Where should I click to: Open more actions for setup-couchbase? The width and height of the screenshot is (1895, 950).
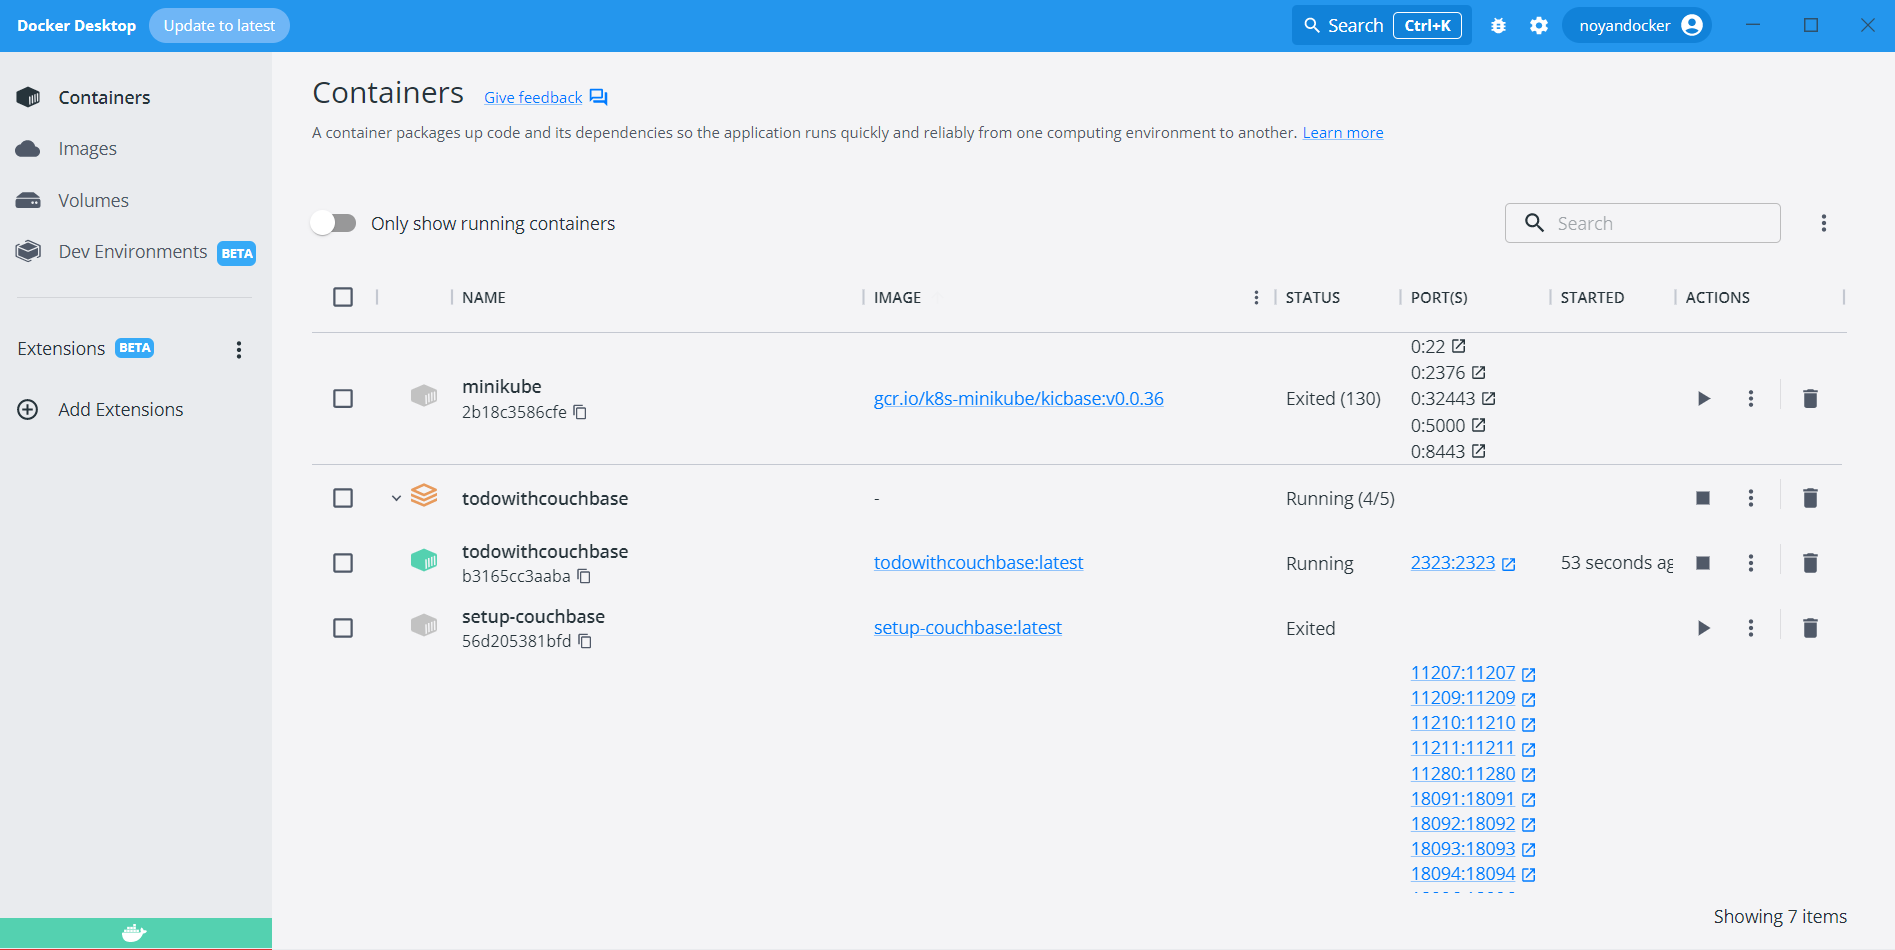(x=1751, y=628)
